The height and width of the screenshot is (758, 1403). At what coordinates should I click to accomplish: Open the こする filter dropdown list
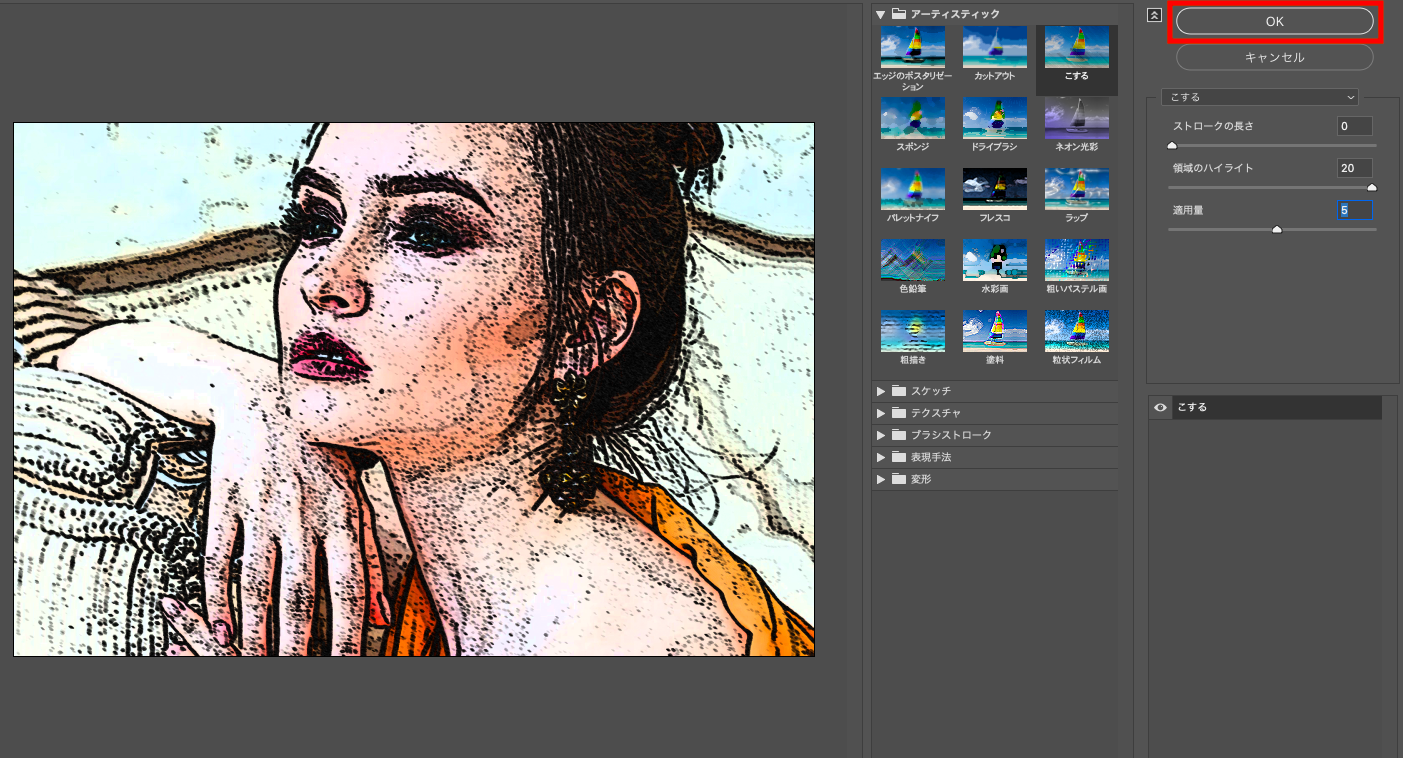[x=1259, y=97]
